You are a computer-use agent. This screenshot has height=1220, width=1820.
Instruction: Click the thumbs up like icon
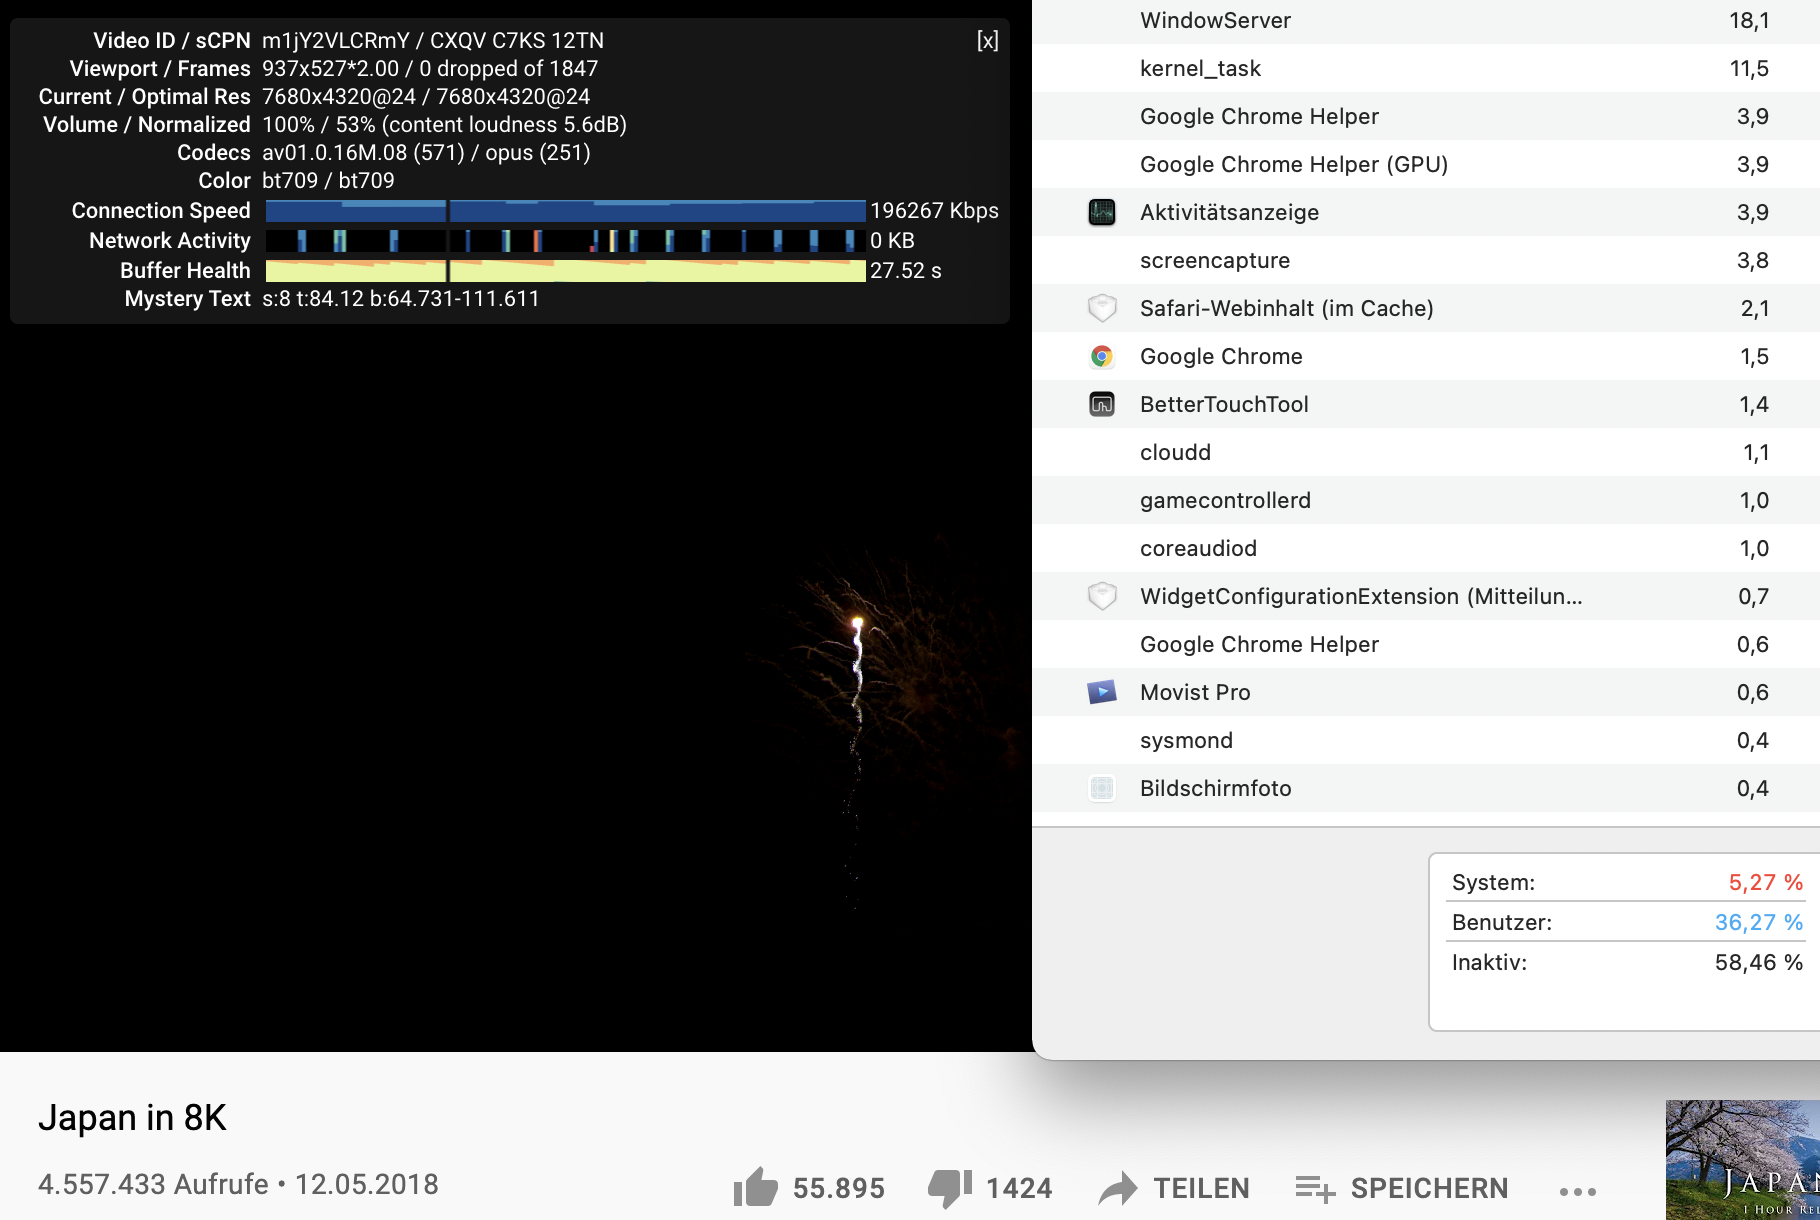click(x=755, y=1188)
